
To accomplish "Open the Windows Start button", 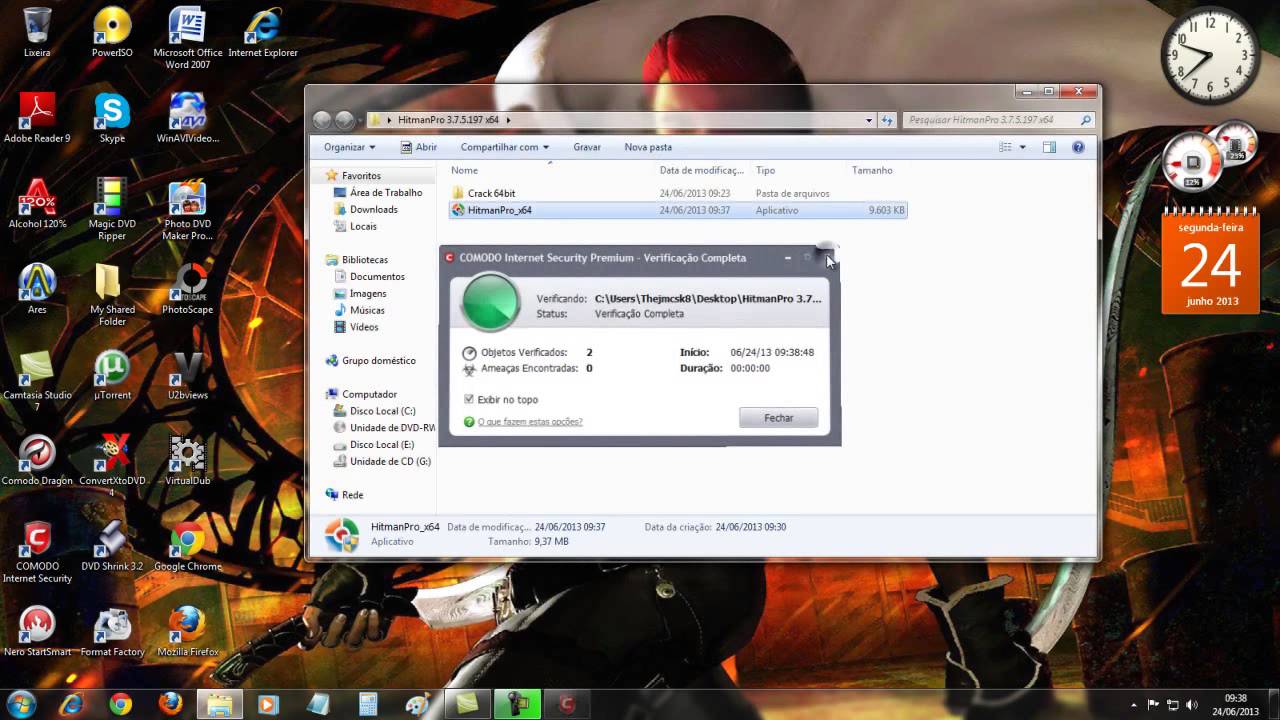I will tap(21, 703).
